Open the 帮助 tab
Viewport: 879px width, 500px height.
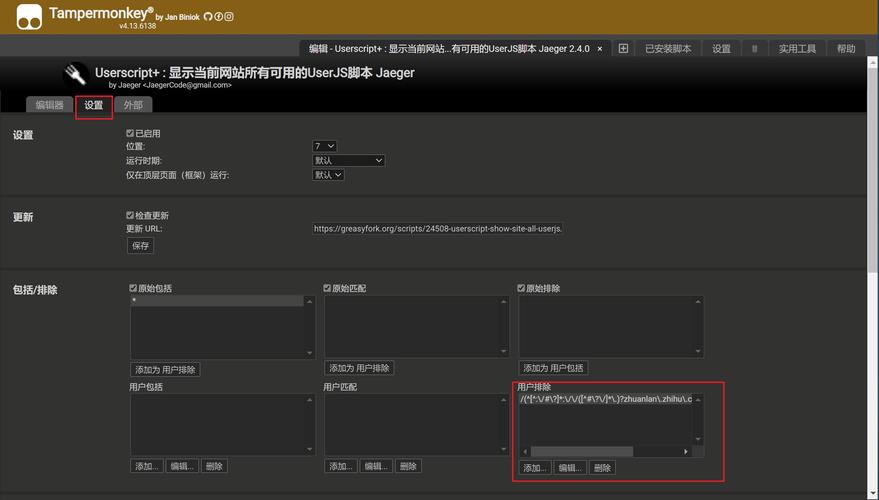point(846,49)
